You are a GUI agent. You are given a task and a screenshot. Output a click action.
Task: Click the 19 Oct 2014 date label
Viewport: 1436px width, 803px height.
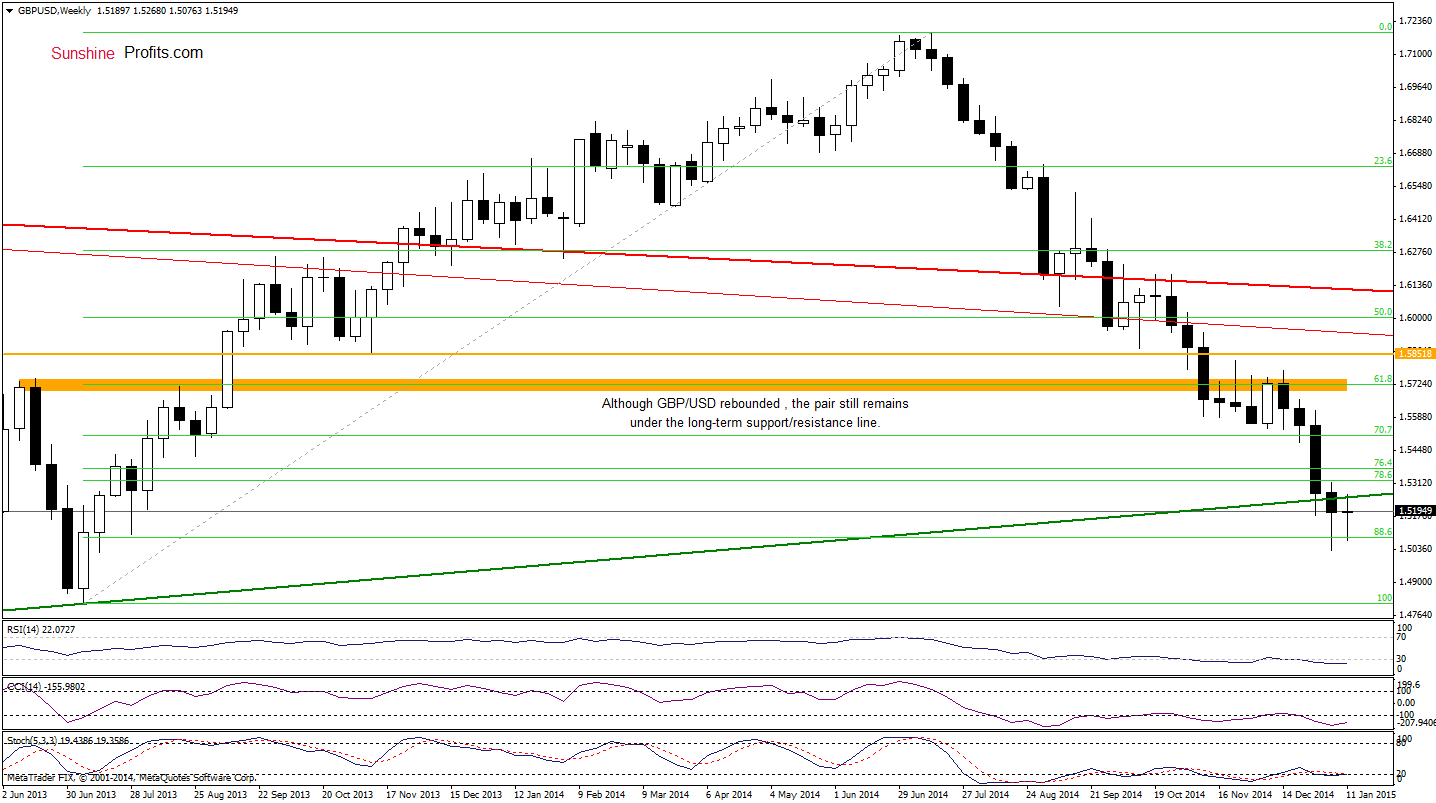pyautogui.click(x=1181, y=795)
